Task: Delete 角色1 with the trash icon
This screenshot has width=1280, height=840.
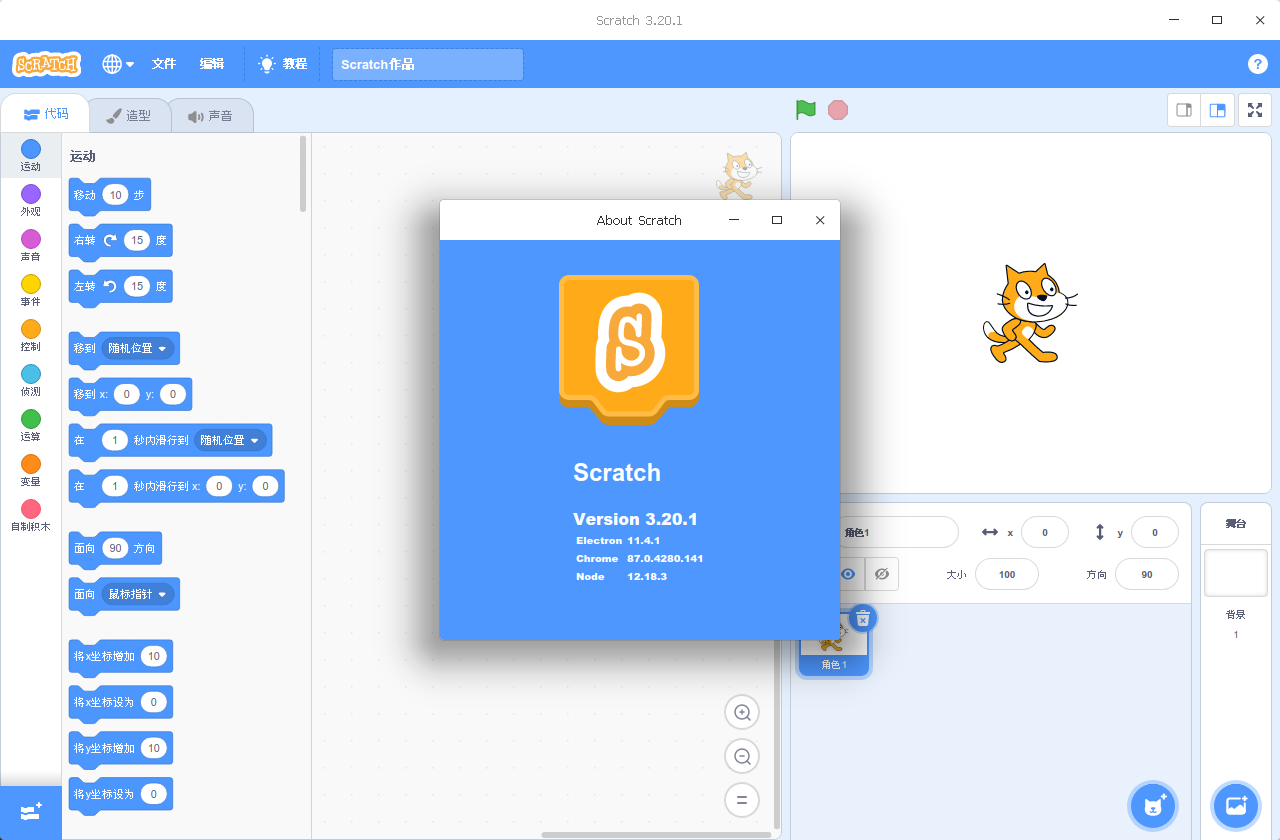Action: coord(862,618)
